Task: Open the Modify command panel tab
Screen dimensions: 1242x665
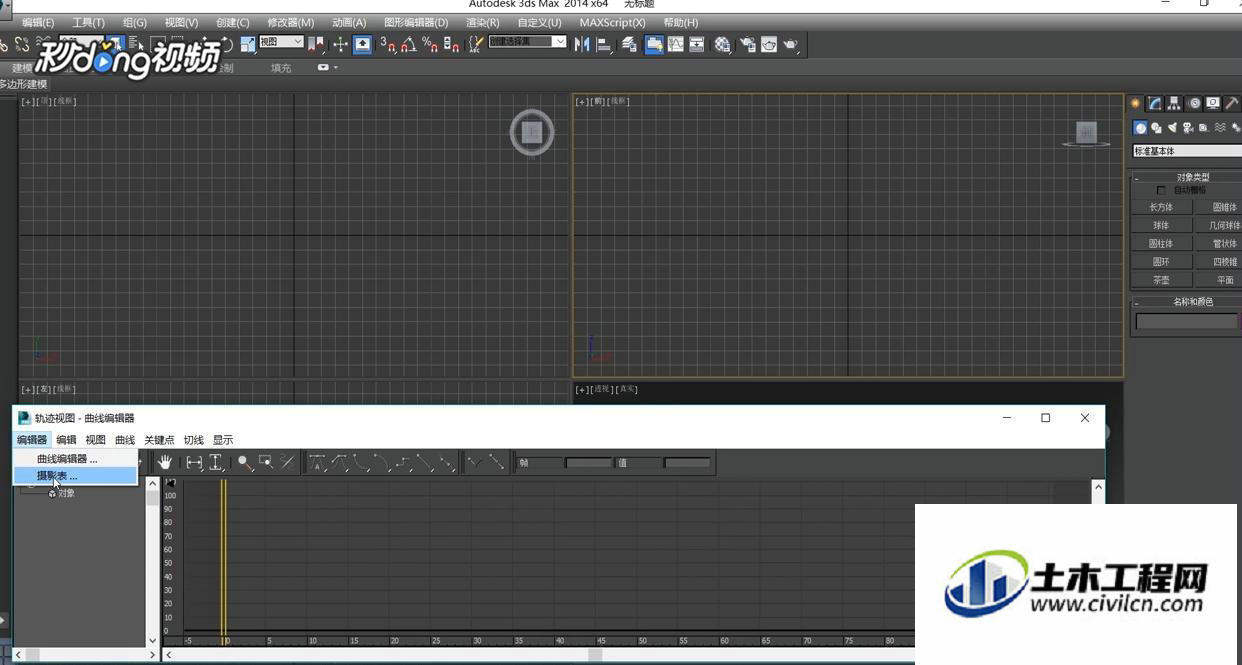Action: tap(1154, 103)
